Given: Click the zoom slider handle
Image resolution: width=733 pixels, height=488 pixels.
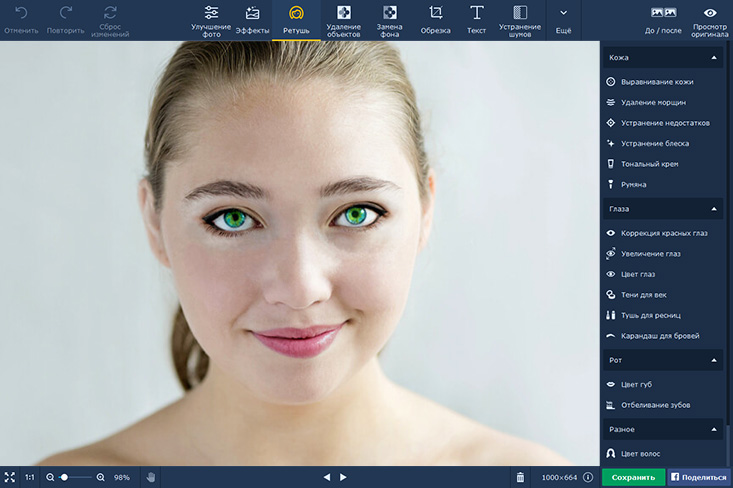Looking at the screenshot, I should coord(65,477).
